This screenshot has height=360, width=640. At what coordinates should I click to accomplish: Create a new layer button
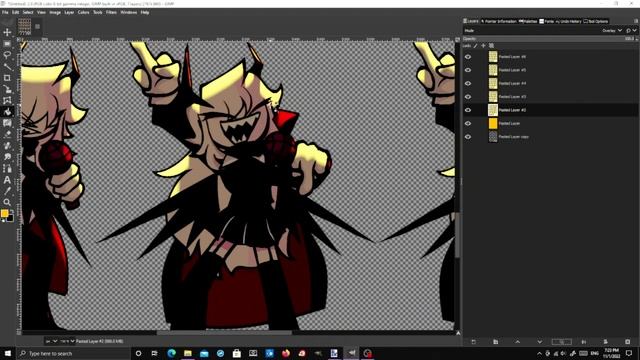(473, 342)
